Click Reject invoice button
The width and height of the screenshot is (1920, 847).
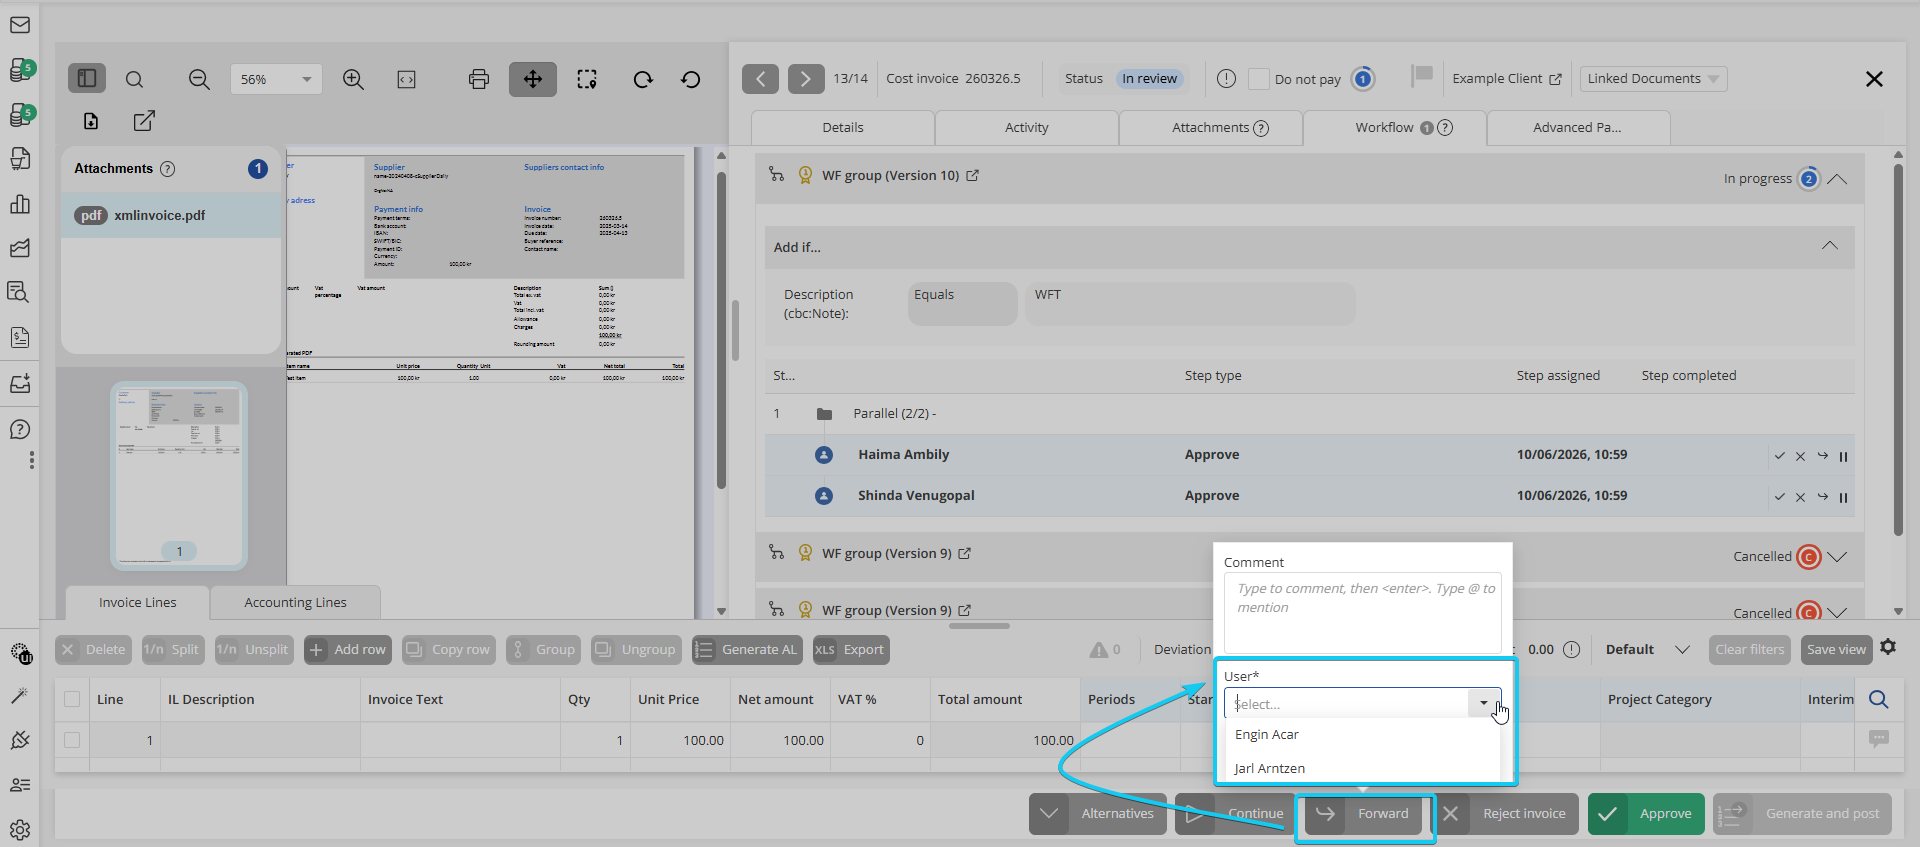(x=1506, y=813)
